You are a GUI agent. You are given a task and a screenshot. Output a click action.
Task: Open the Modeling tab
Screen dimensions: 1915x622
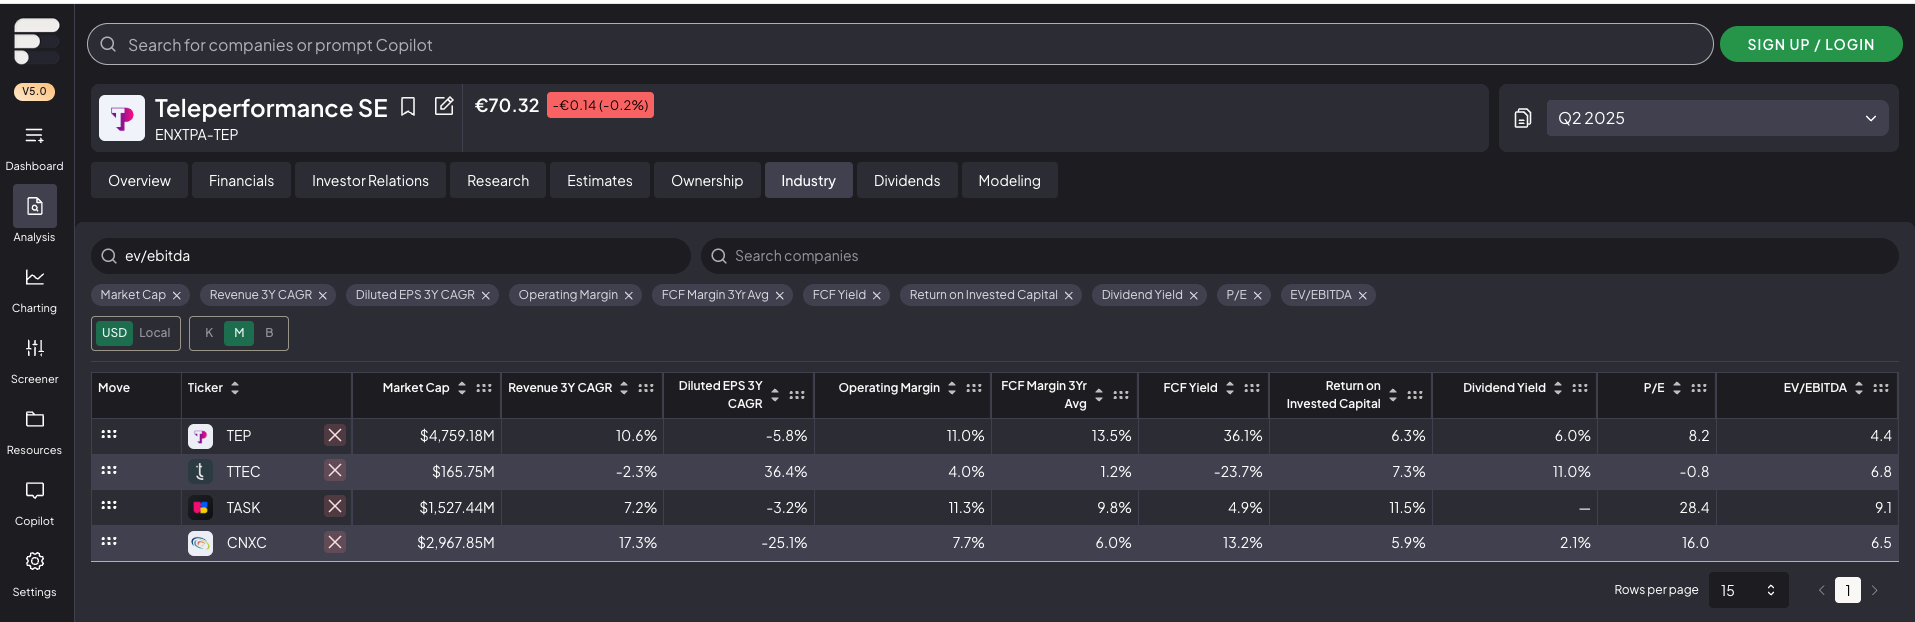[1009, 180]
